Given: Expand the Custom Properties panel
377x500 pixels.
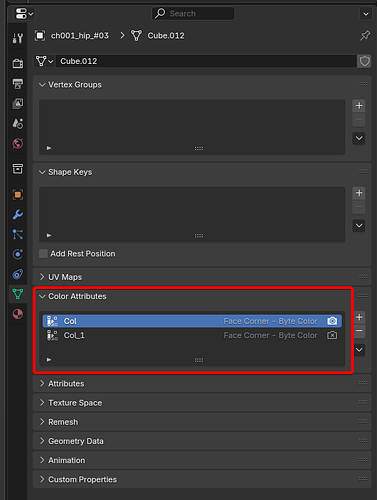Looking at the screenshot, I should [42, 479].
